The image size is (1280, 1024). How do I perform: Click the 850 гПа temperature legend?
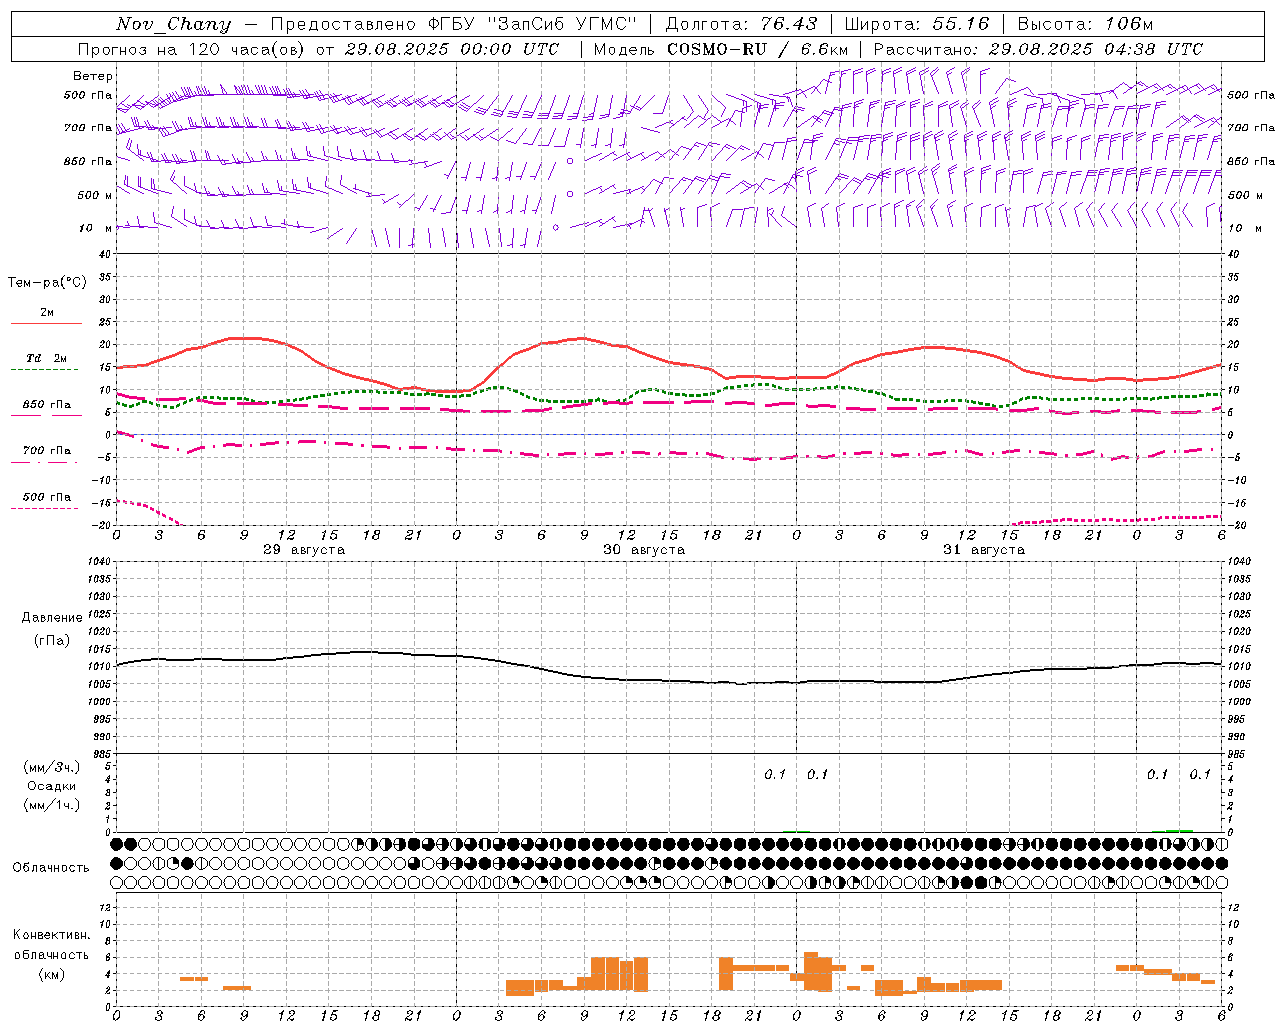pos(47,405)
